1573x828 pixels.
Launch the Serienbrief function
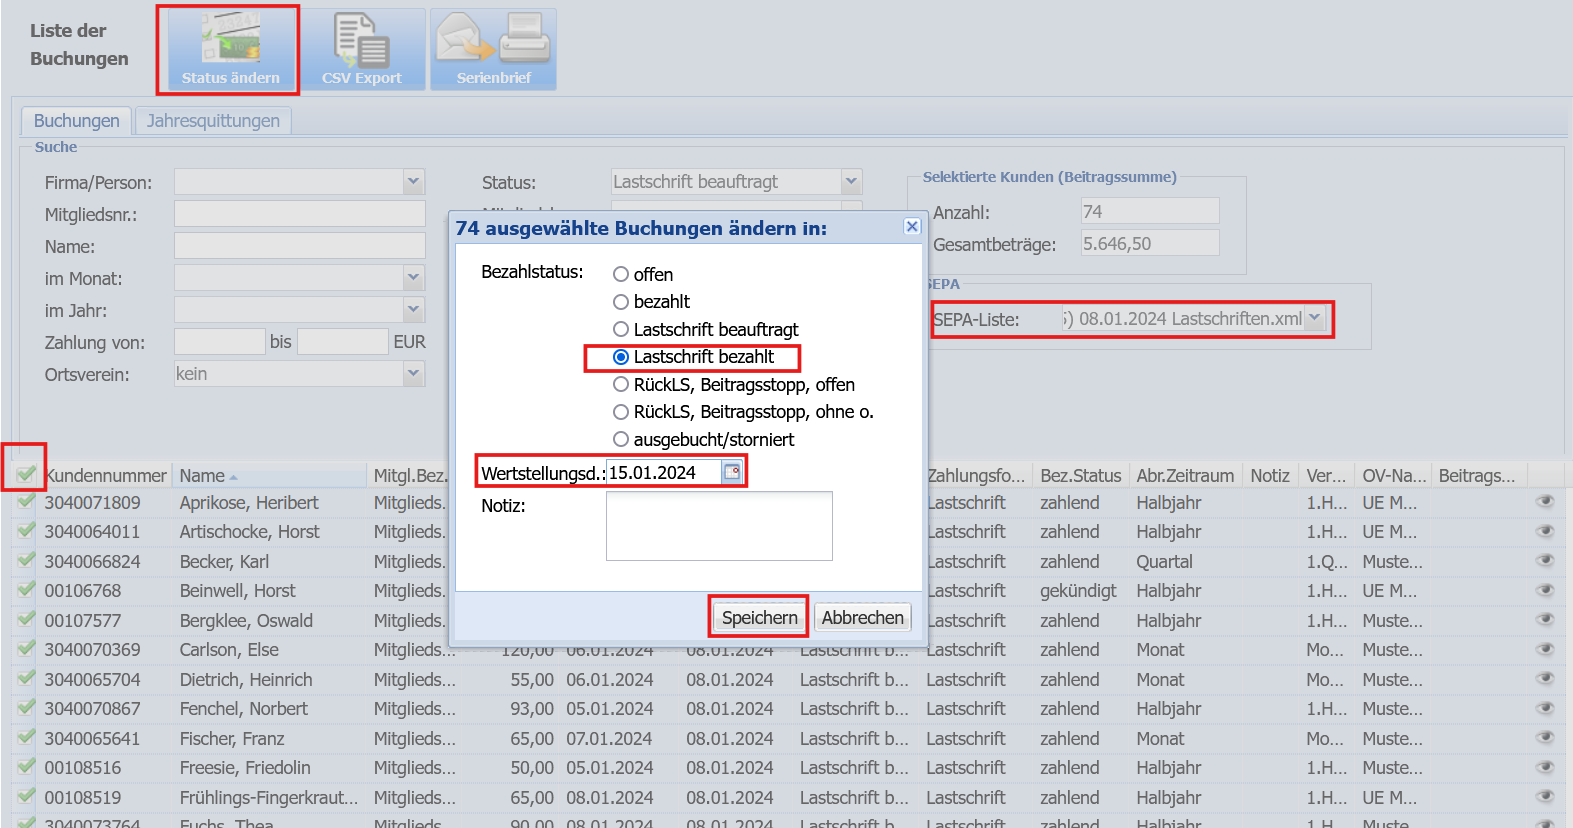coord(493,50)
